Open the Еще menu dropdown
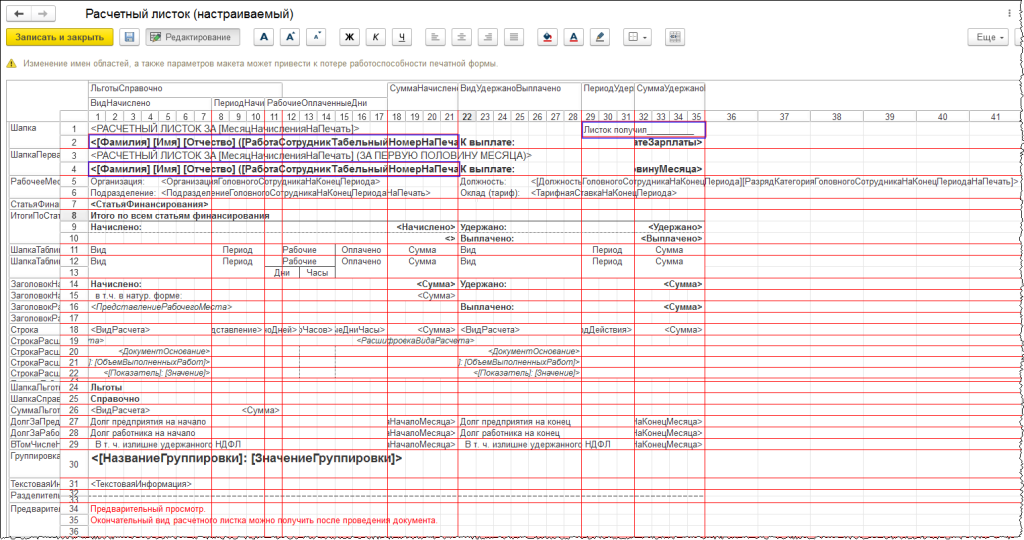 987,37
